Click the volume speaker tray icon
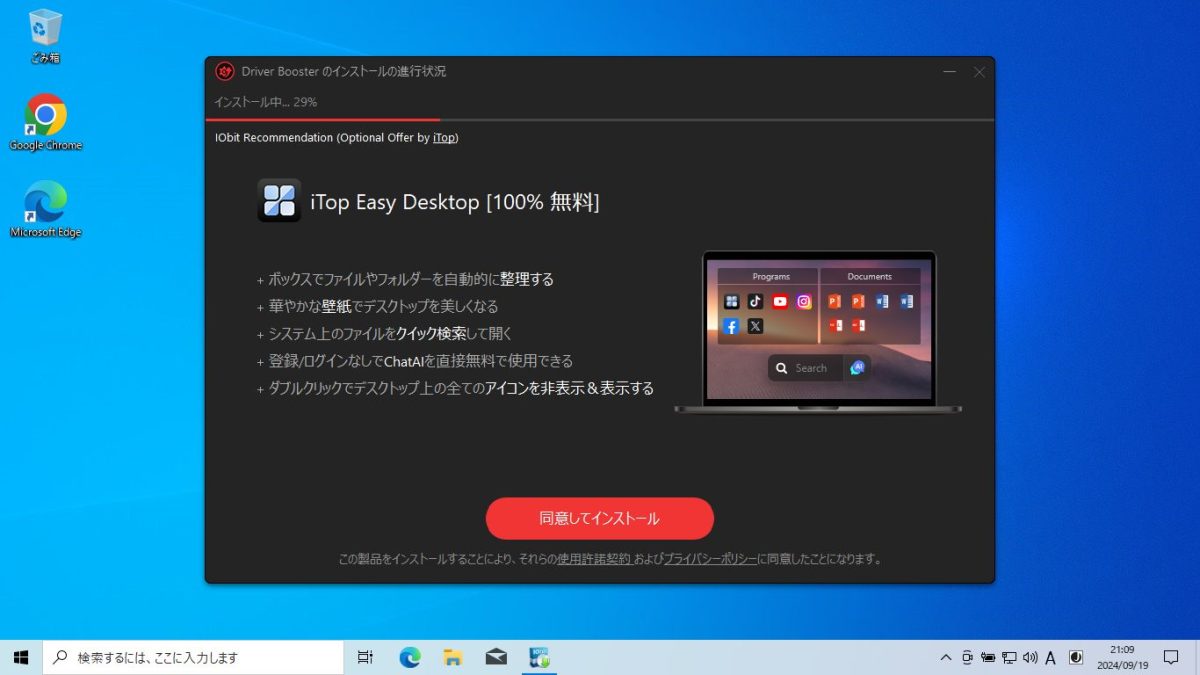Image resolution: width=1200 pixels, height=675 pixels. [1030, 658]
